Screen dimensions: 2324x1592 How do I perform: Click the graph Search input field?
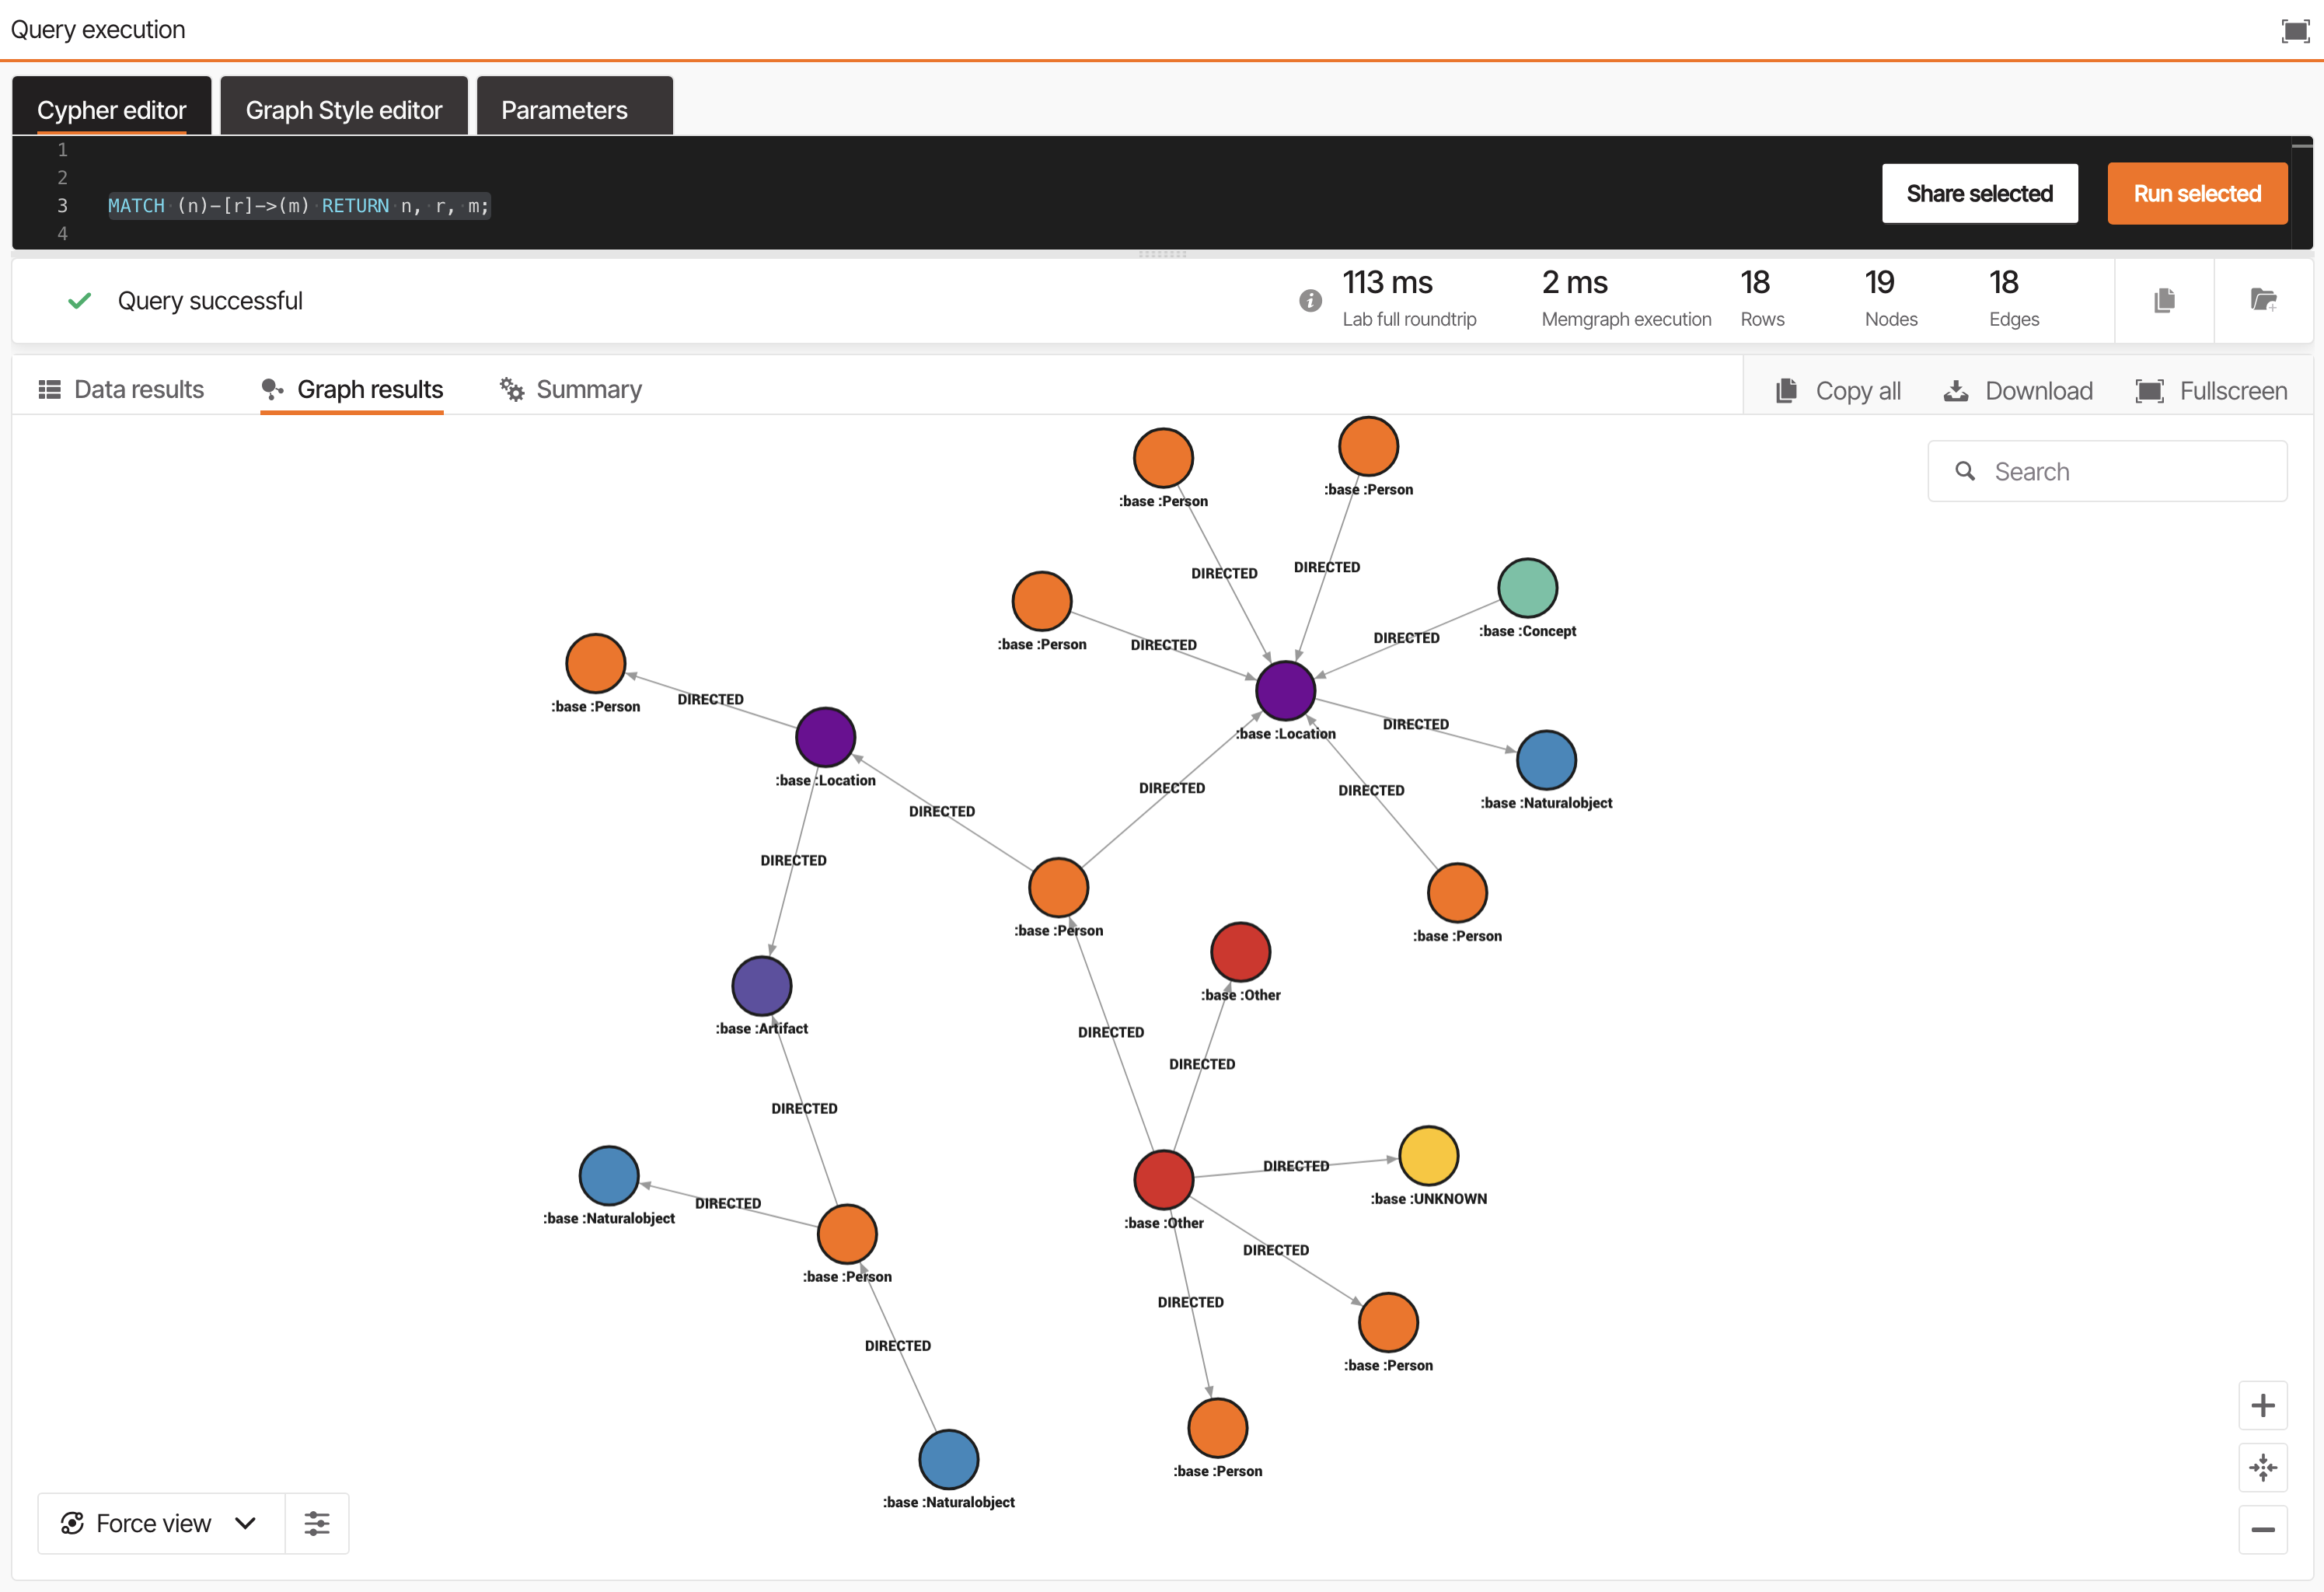point(2120,471)
